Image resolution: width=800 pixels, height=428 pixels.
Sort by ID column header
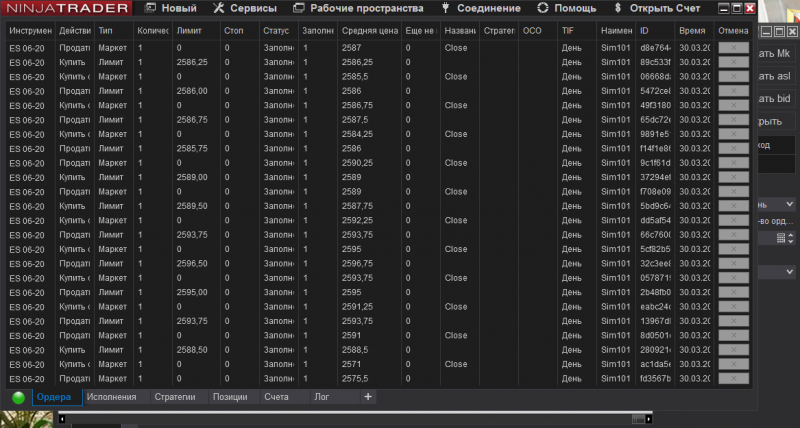point(655,31)
